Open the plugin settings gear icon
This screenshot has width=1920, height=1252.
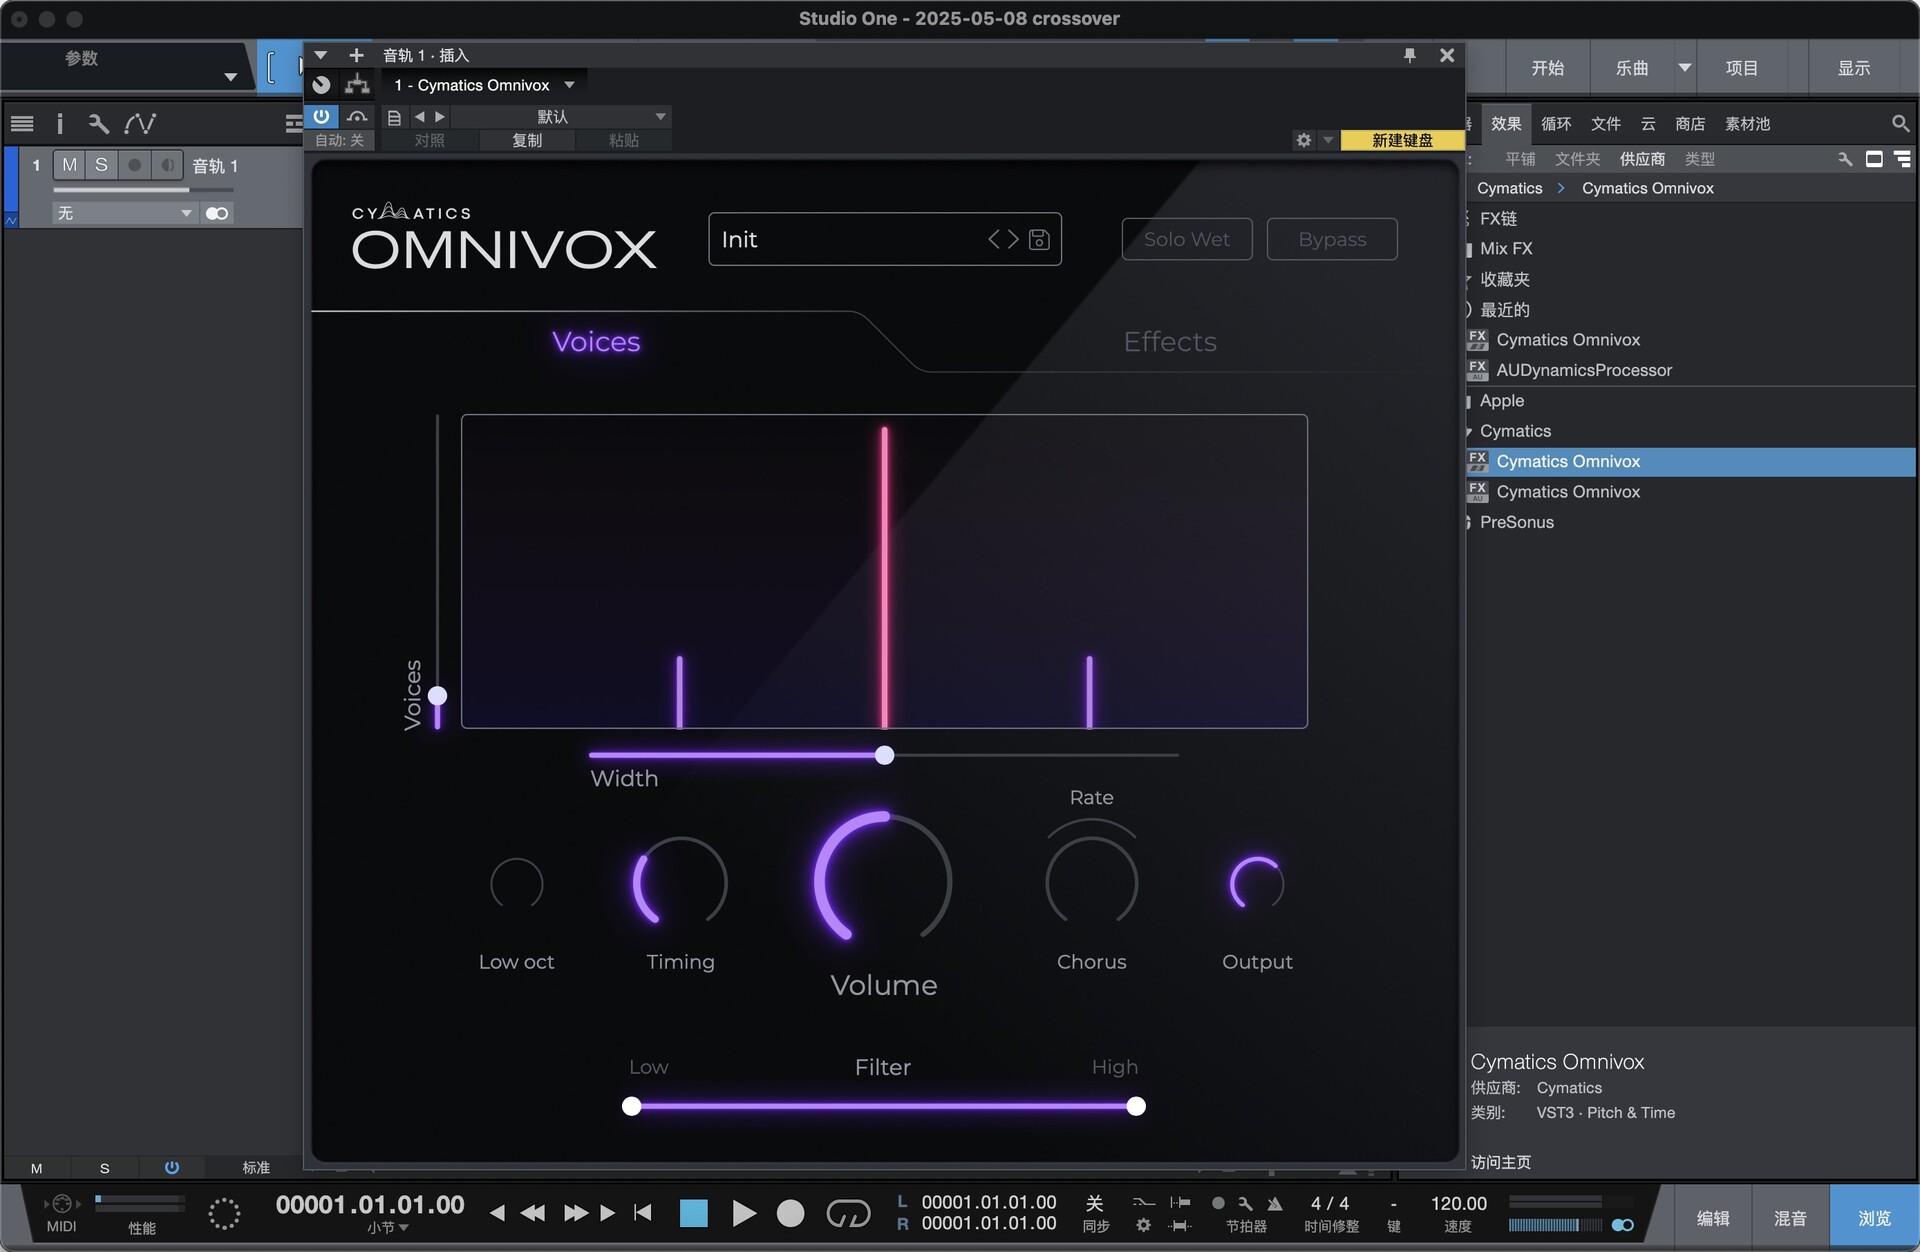[x=1304, y=140]
